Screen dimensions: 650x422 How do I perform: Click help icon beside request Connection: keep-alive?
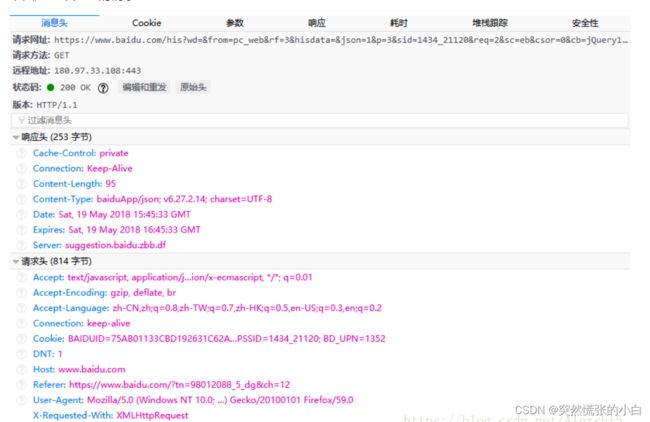pyautogui.click(x=21, y=324)
